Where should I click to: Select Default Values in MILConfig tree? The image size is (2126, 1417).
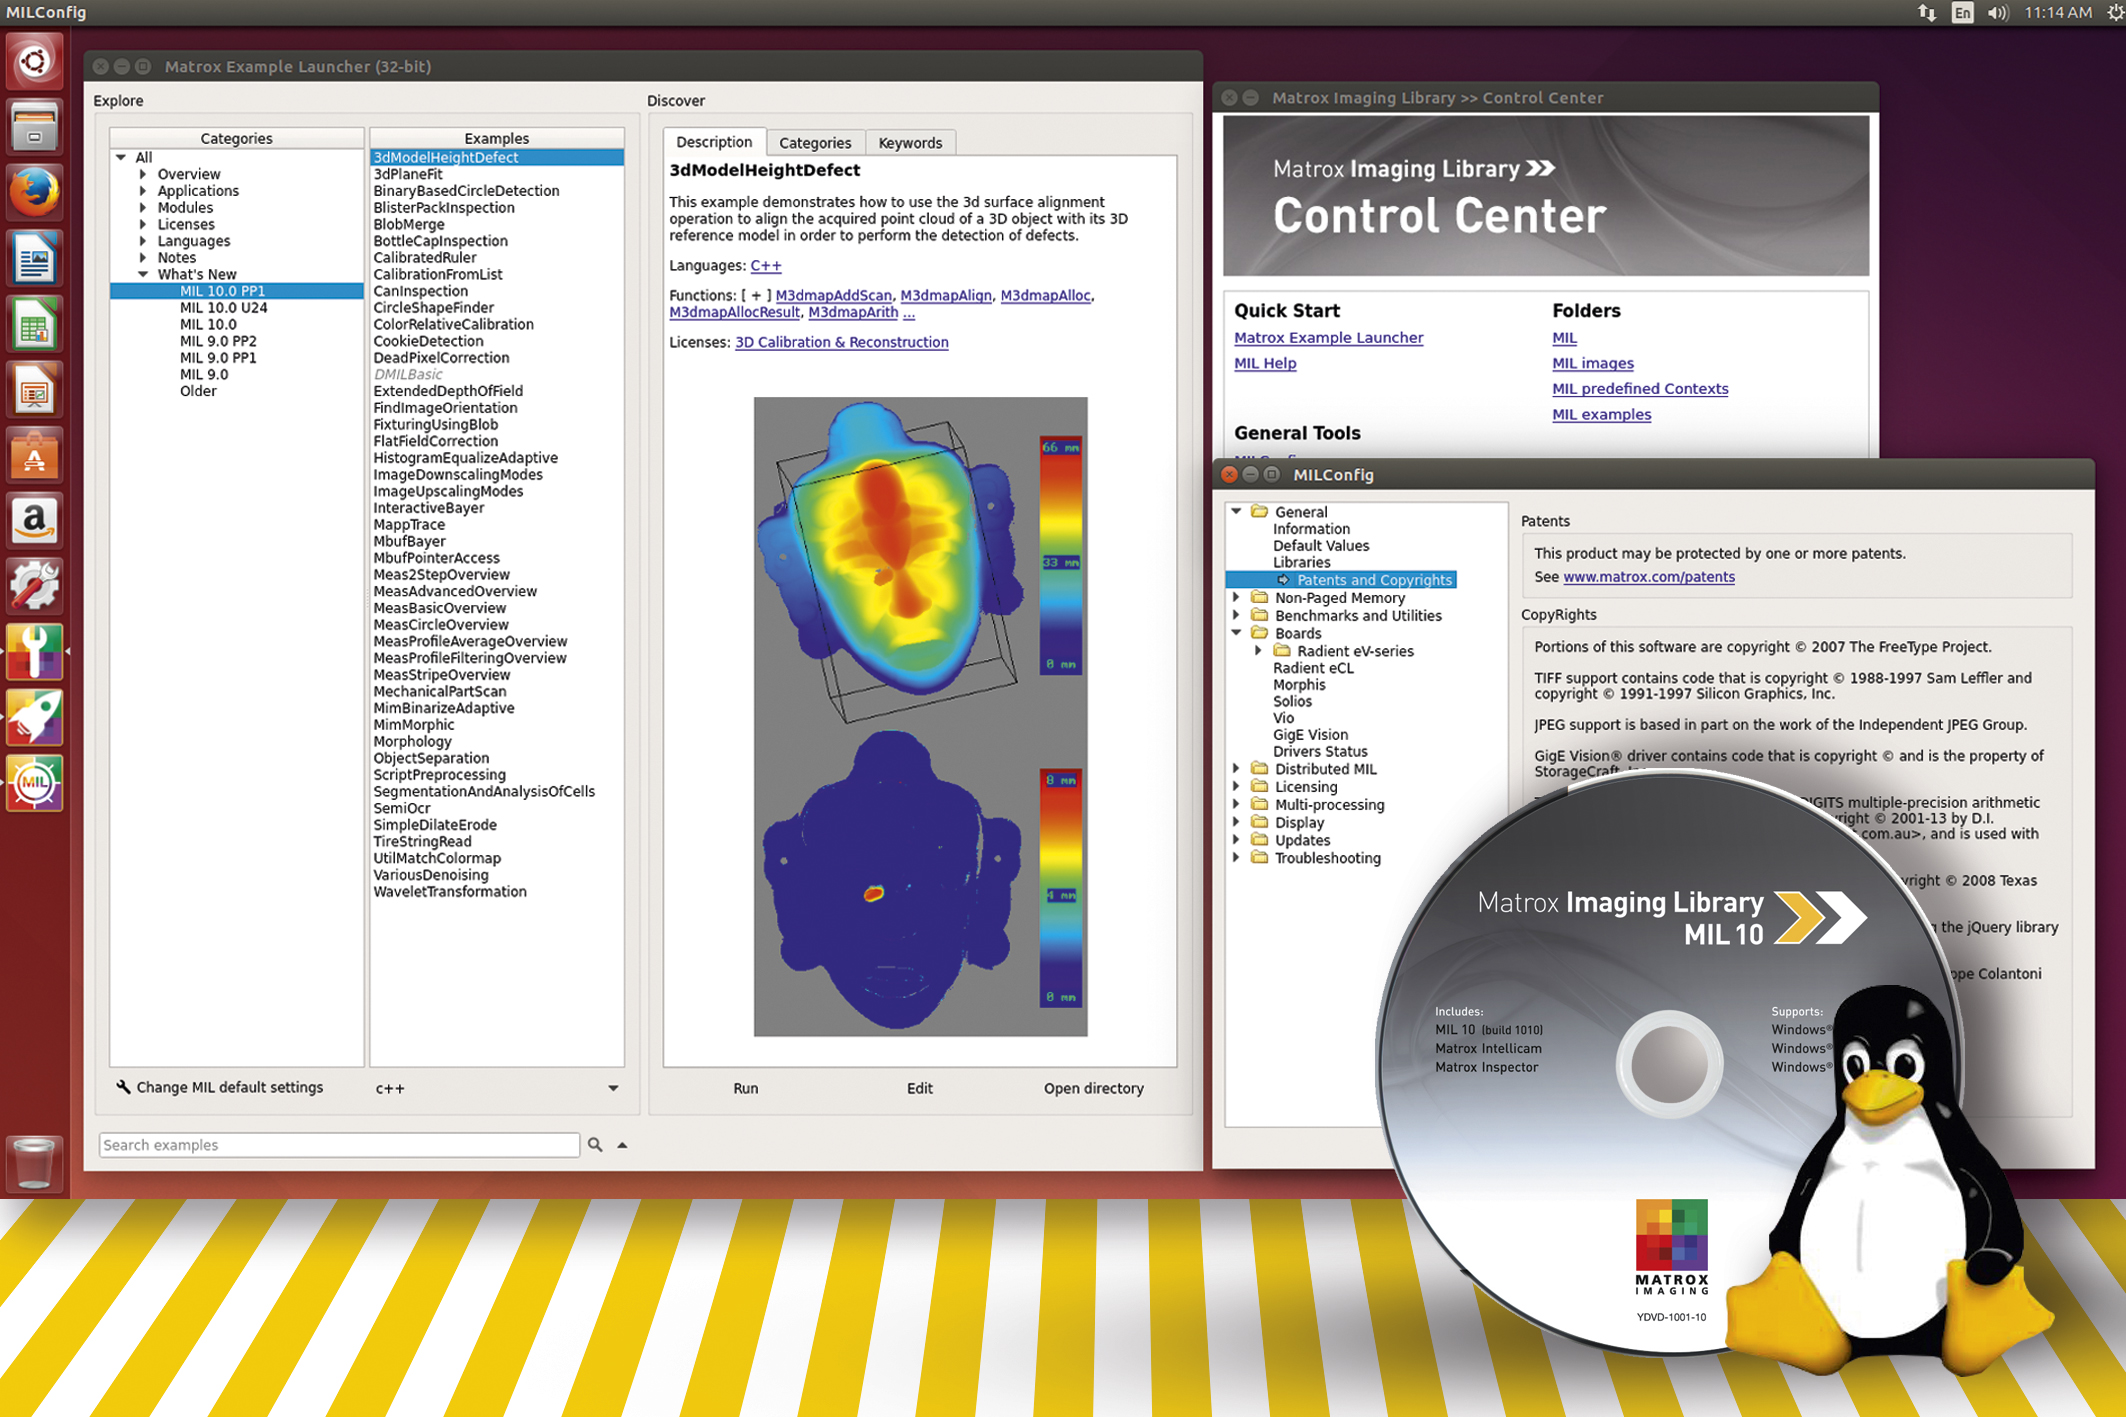click(1320, 546)
